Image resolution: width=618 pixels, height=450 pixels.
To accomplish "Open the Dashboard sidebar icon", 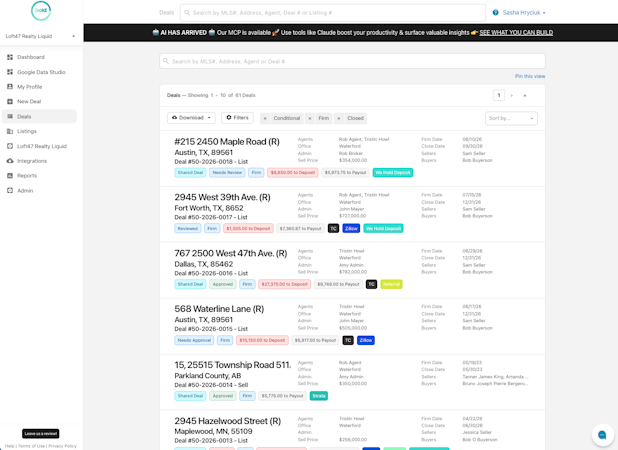I will click(10, 57).
